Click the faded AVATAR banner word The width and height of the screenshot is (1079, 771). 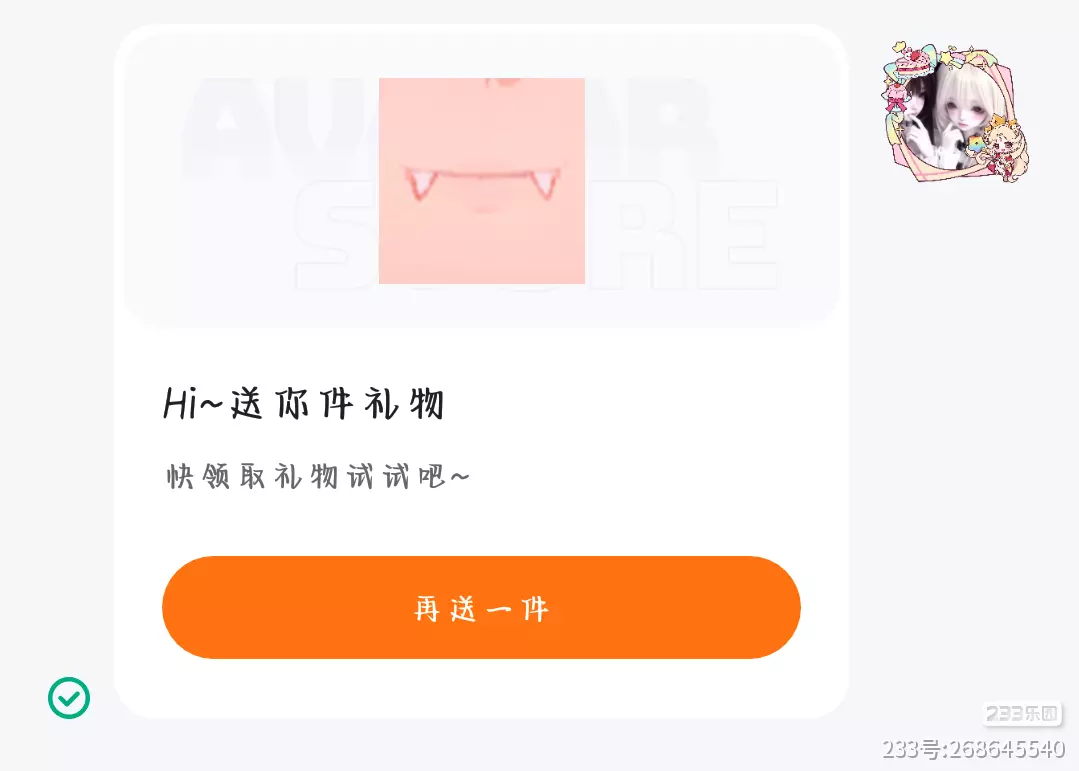(451, 127)
